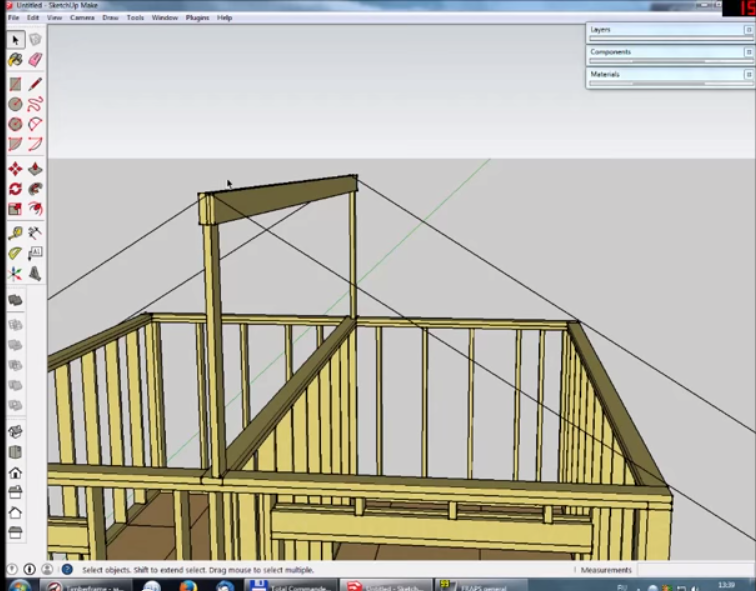Activate the Move tool
756x591 pixels.
[15, 169]
